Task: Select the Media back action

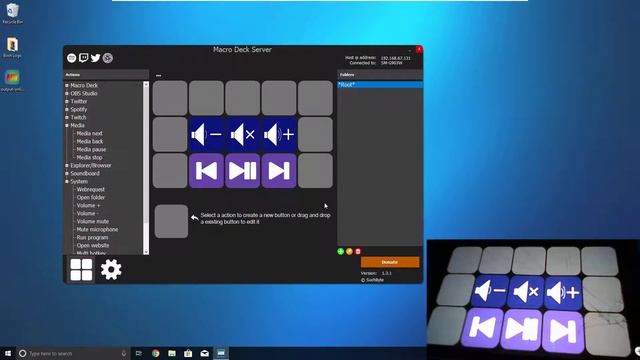Action: [90, 142]
